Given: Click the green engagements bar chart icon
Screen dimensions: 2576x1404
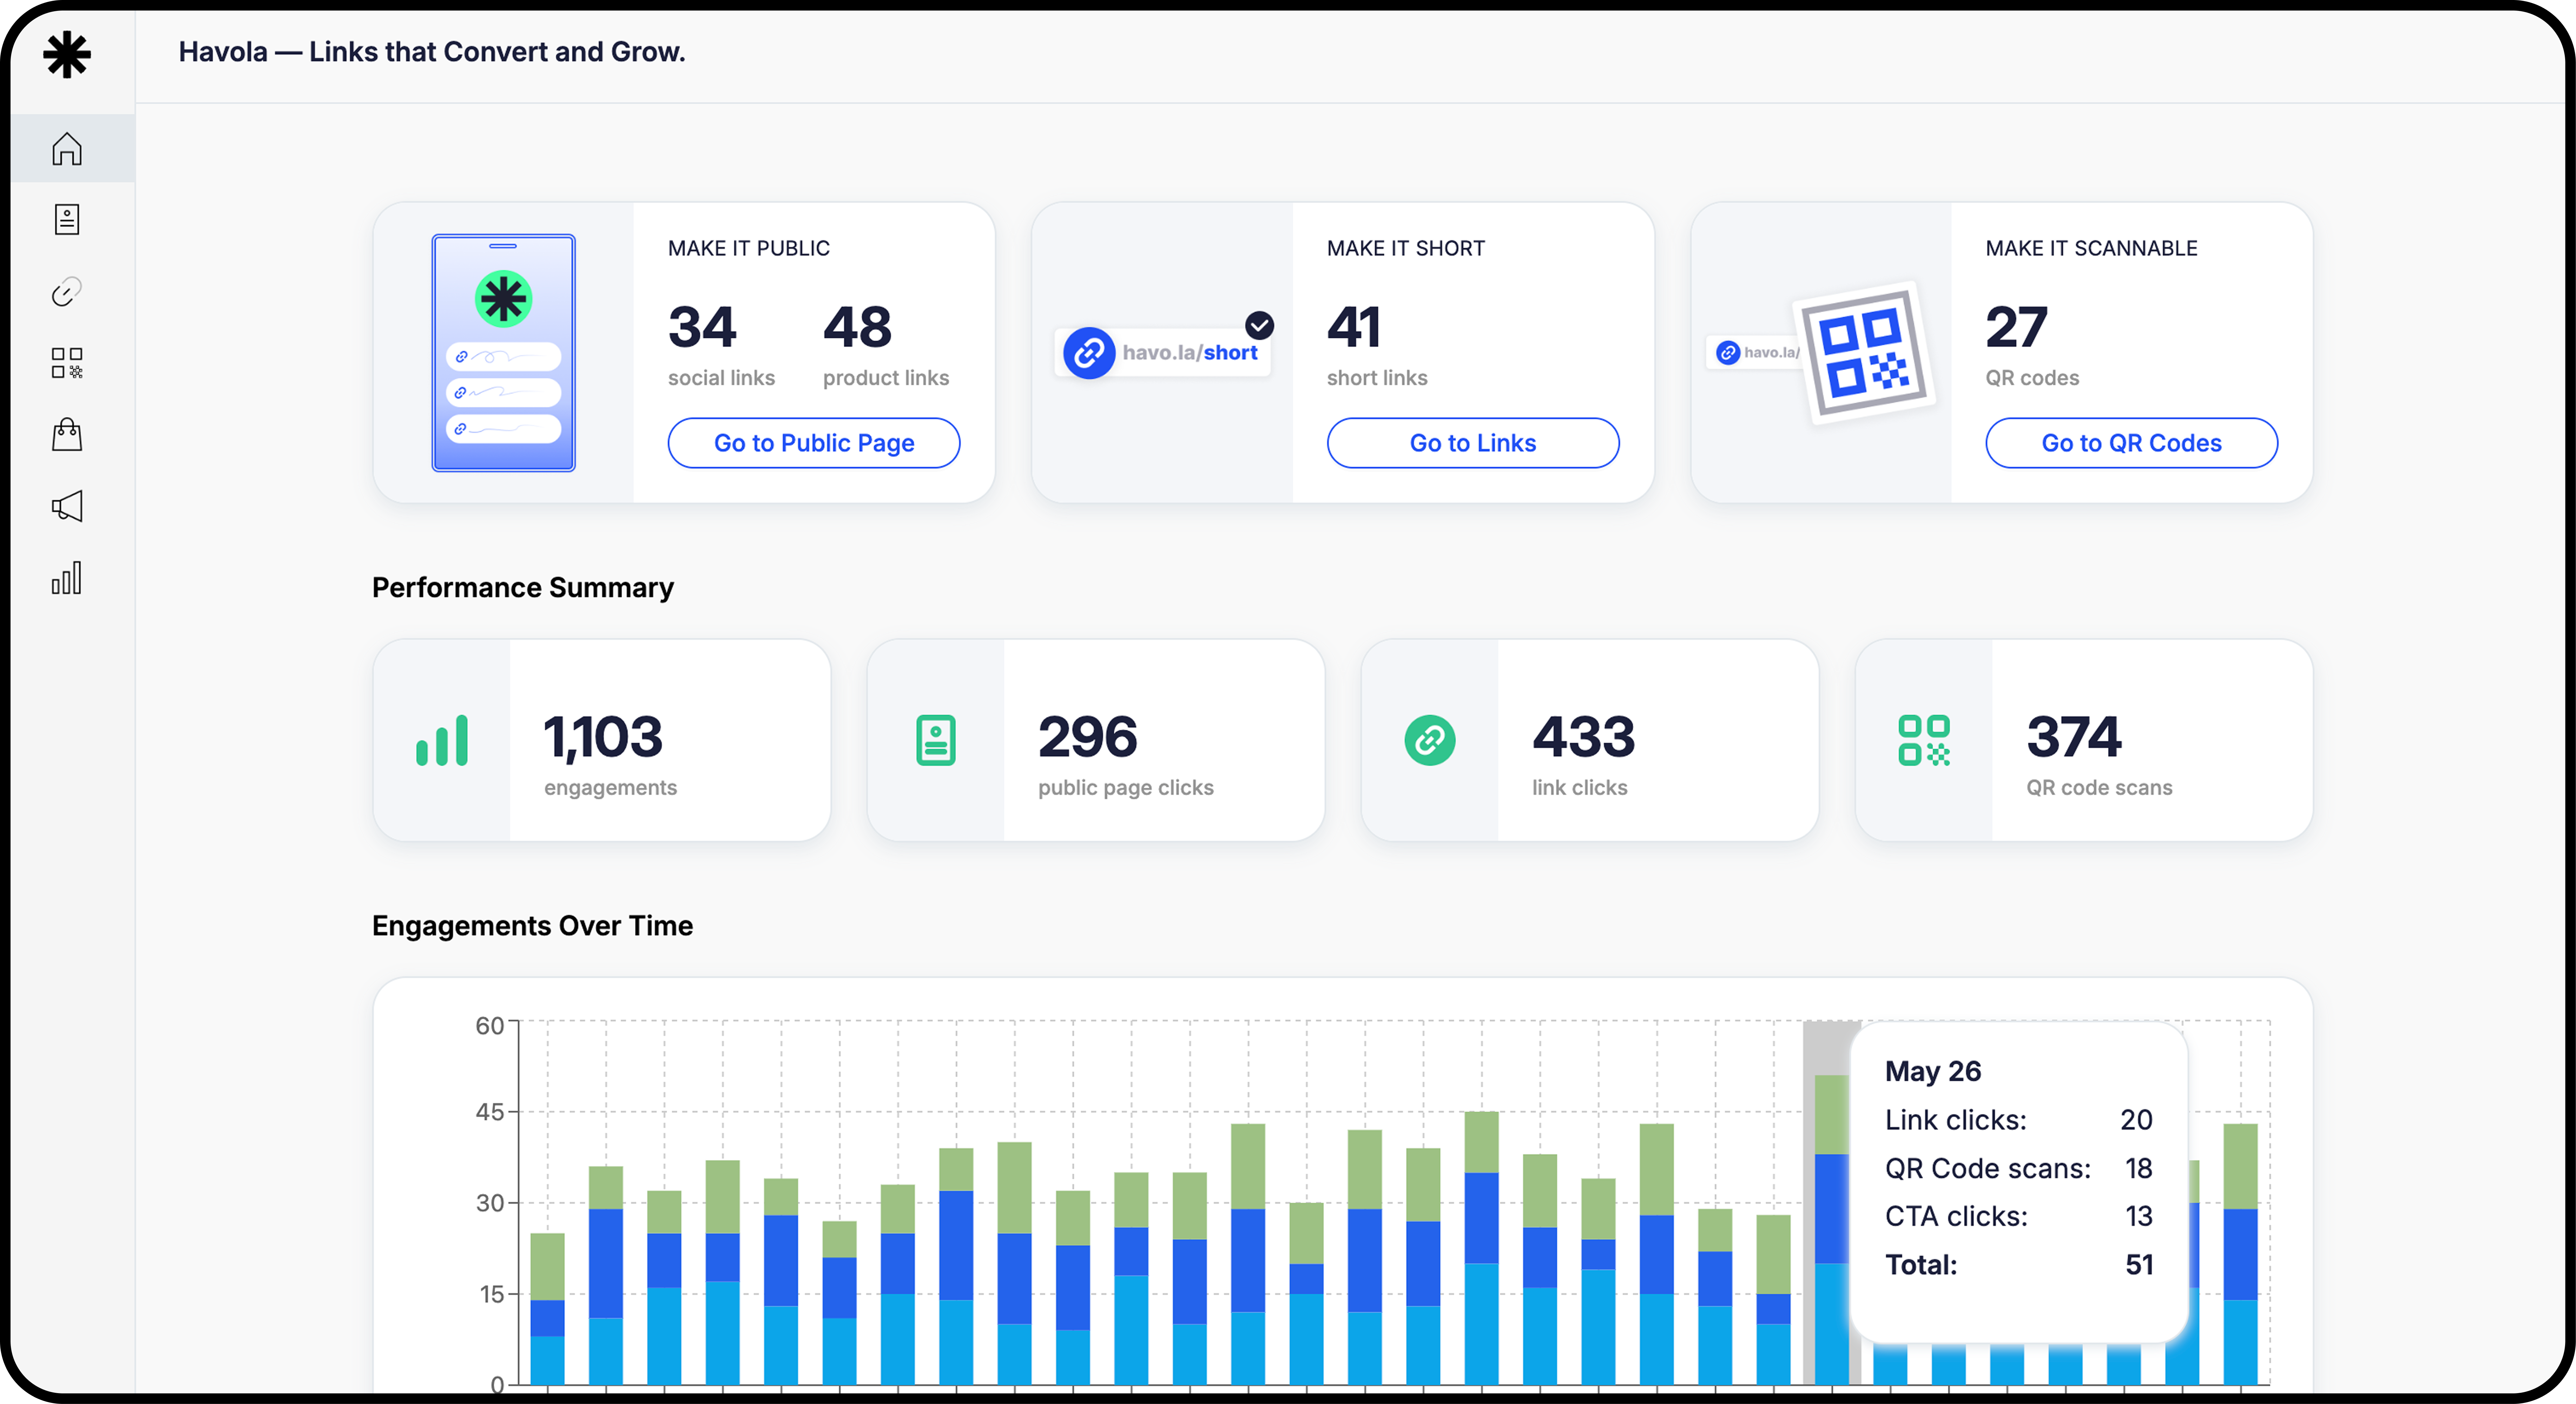Looking at the screenshot, I should tap(442, 740).
